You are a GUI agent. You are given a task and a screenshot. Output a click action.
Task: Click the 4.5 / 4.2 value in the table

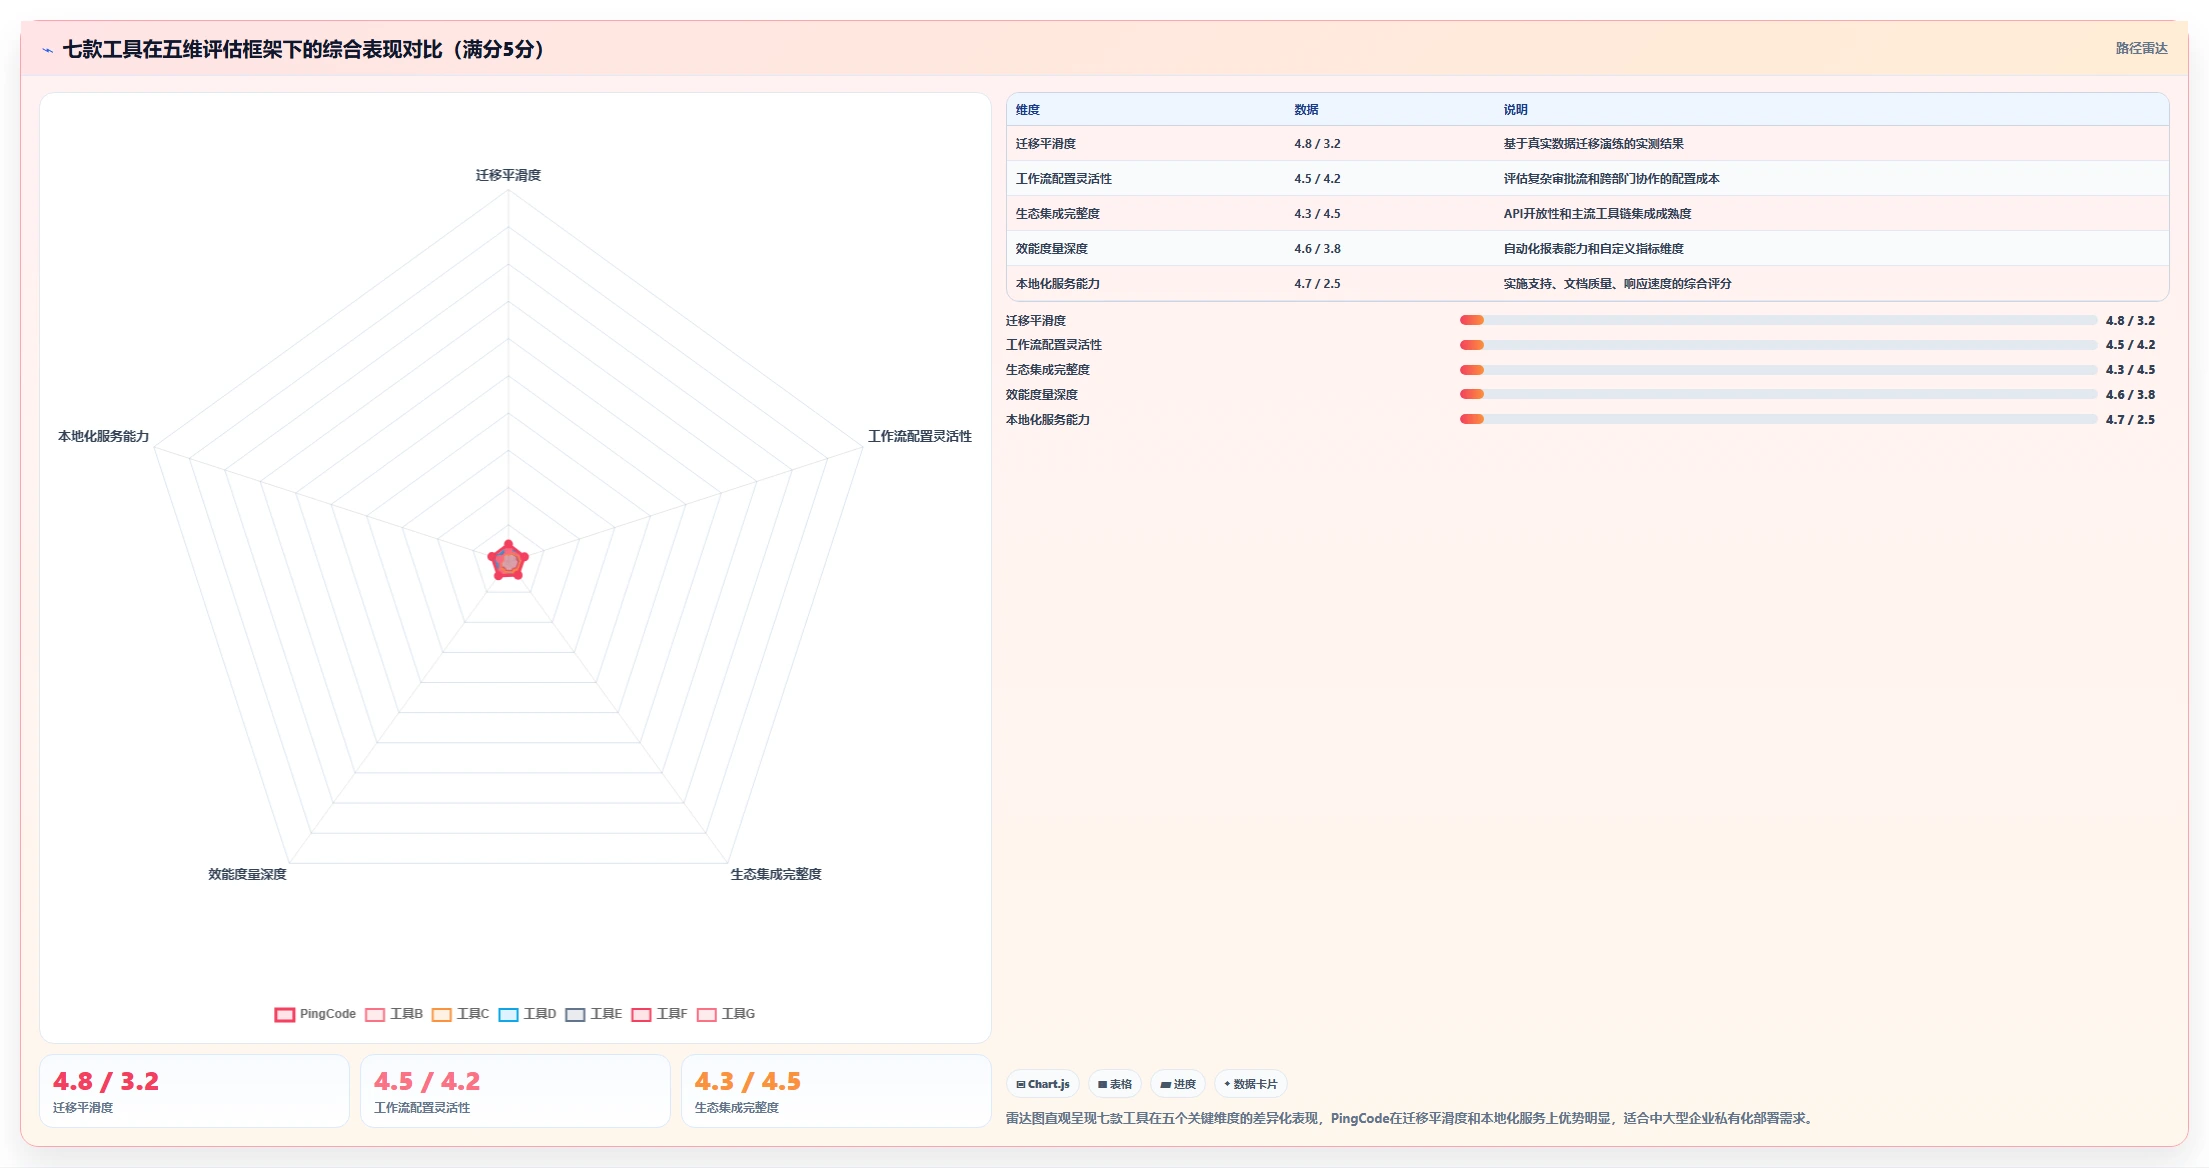[1317, 179]
